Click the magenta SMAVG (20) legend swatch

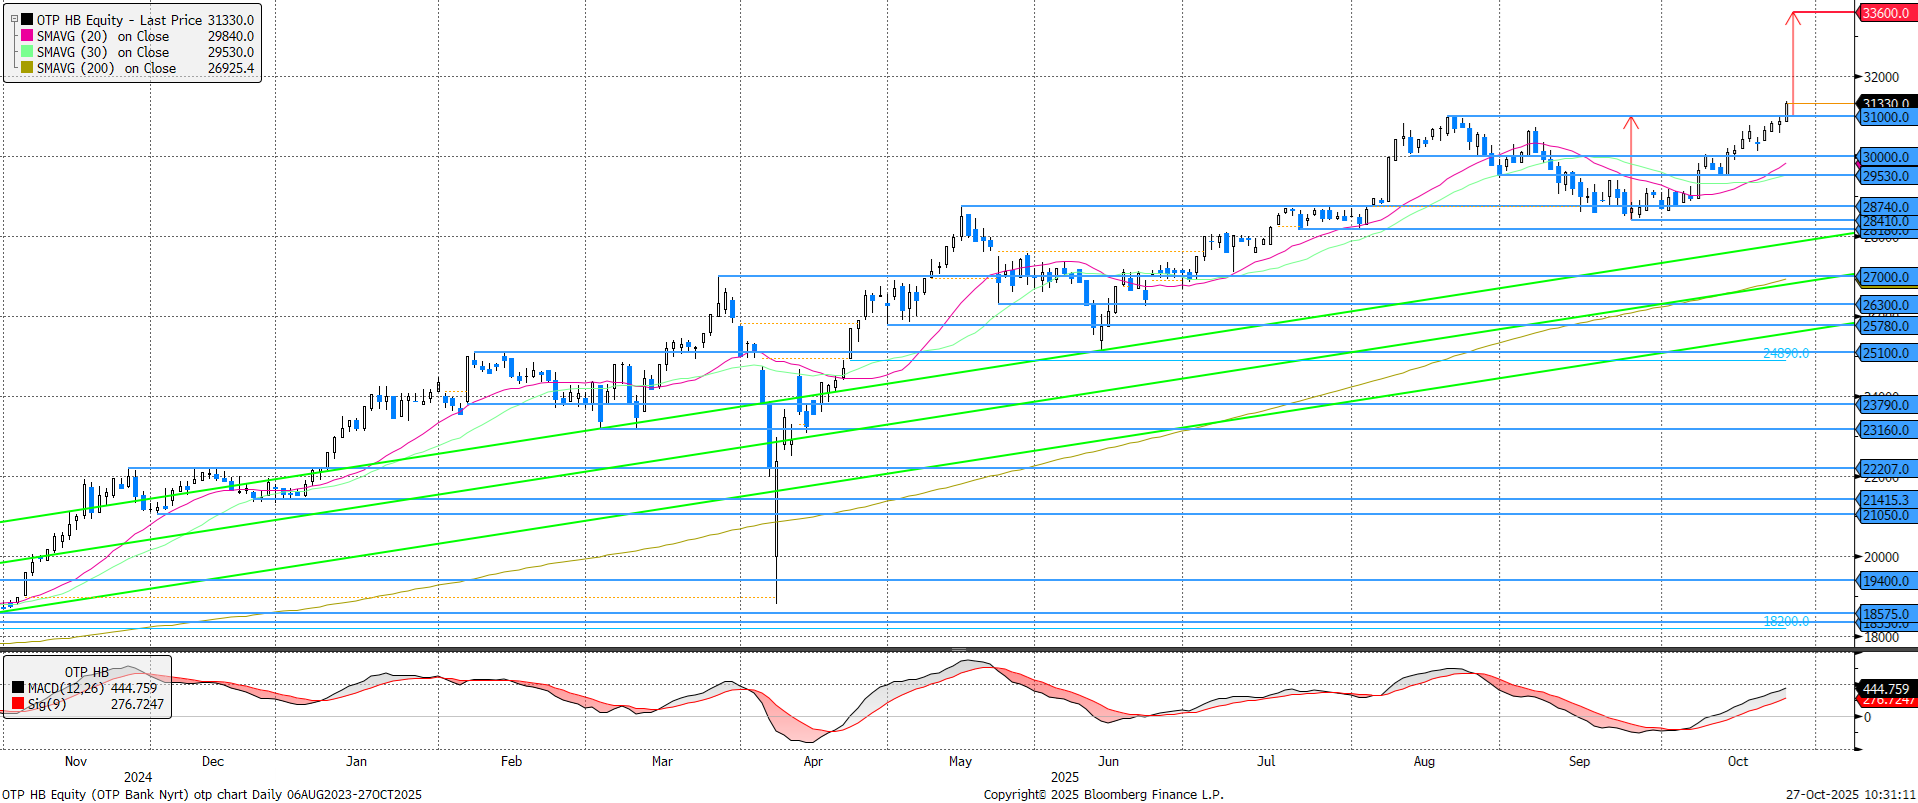[x=27, y=36]
